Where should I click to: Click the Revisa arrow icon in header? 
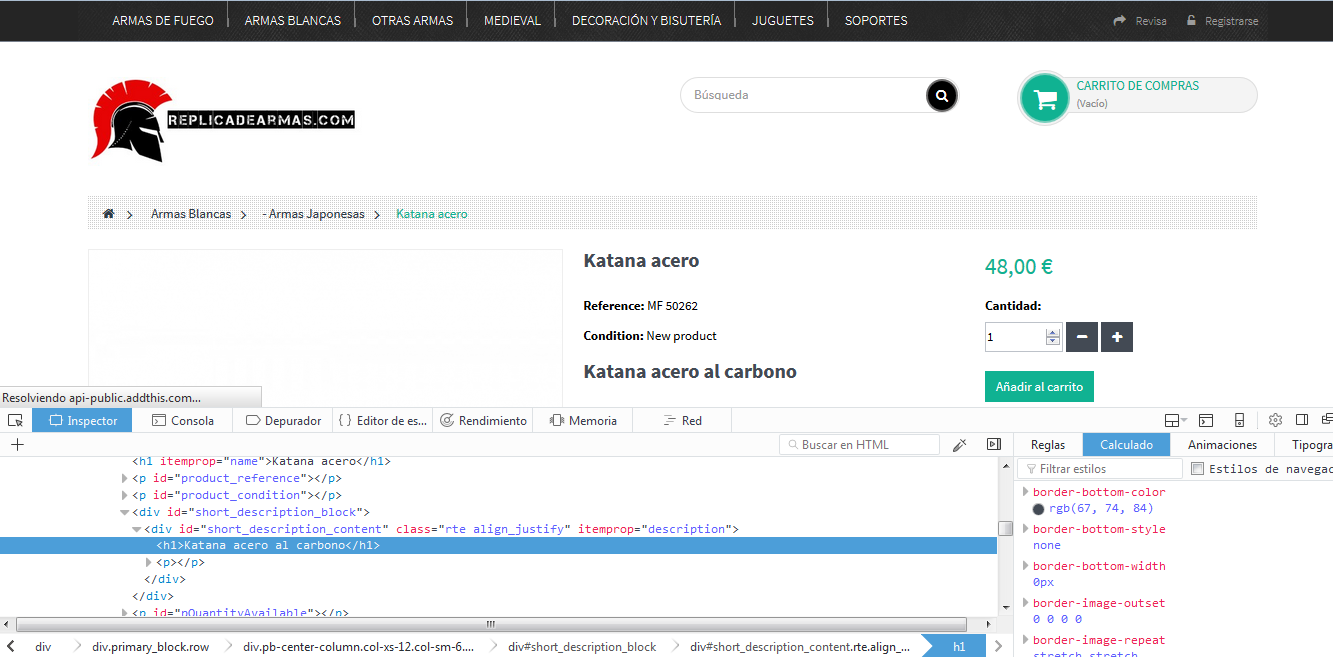tap(1119, 21)
